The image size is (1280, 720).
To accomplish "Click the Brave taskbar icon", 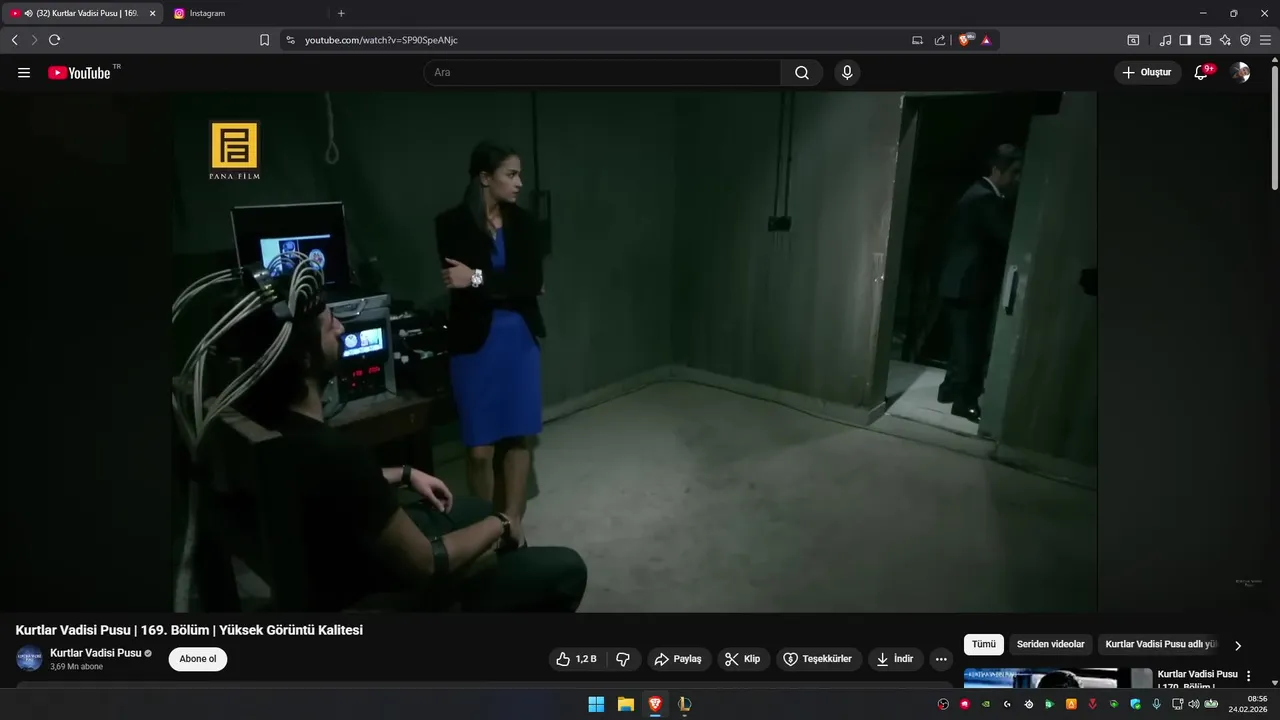I will coord(655,704).
